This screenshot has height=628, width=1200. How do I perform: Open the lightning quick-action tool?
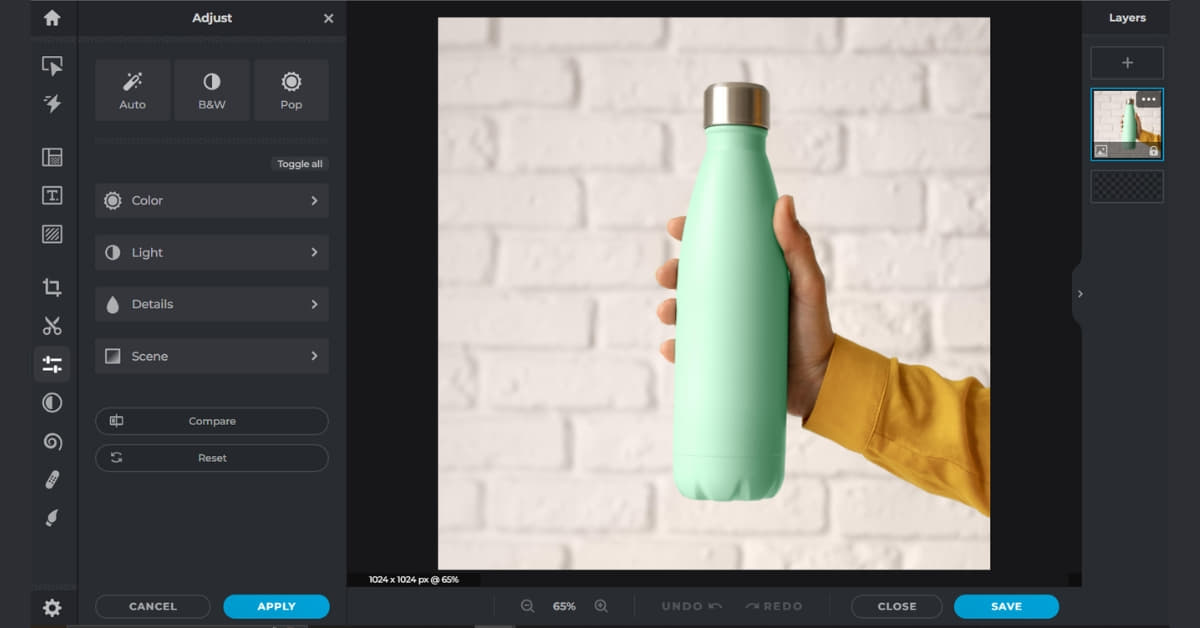click(52, 103)
